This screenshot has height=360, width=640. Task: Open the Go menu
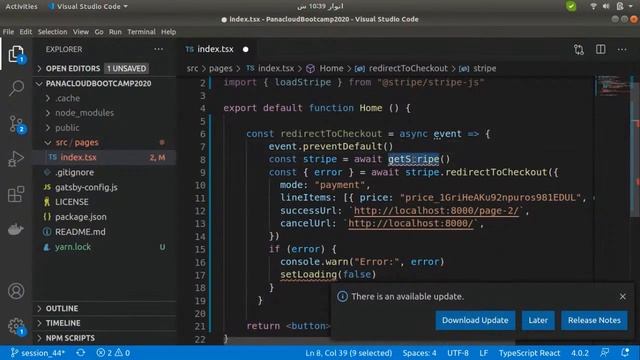pyautogui.click(x=99, y=32)
